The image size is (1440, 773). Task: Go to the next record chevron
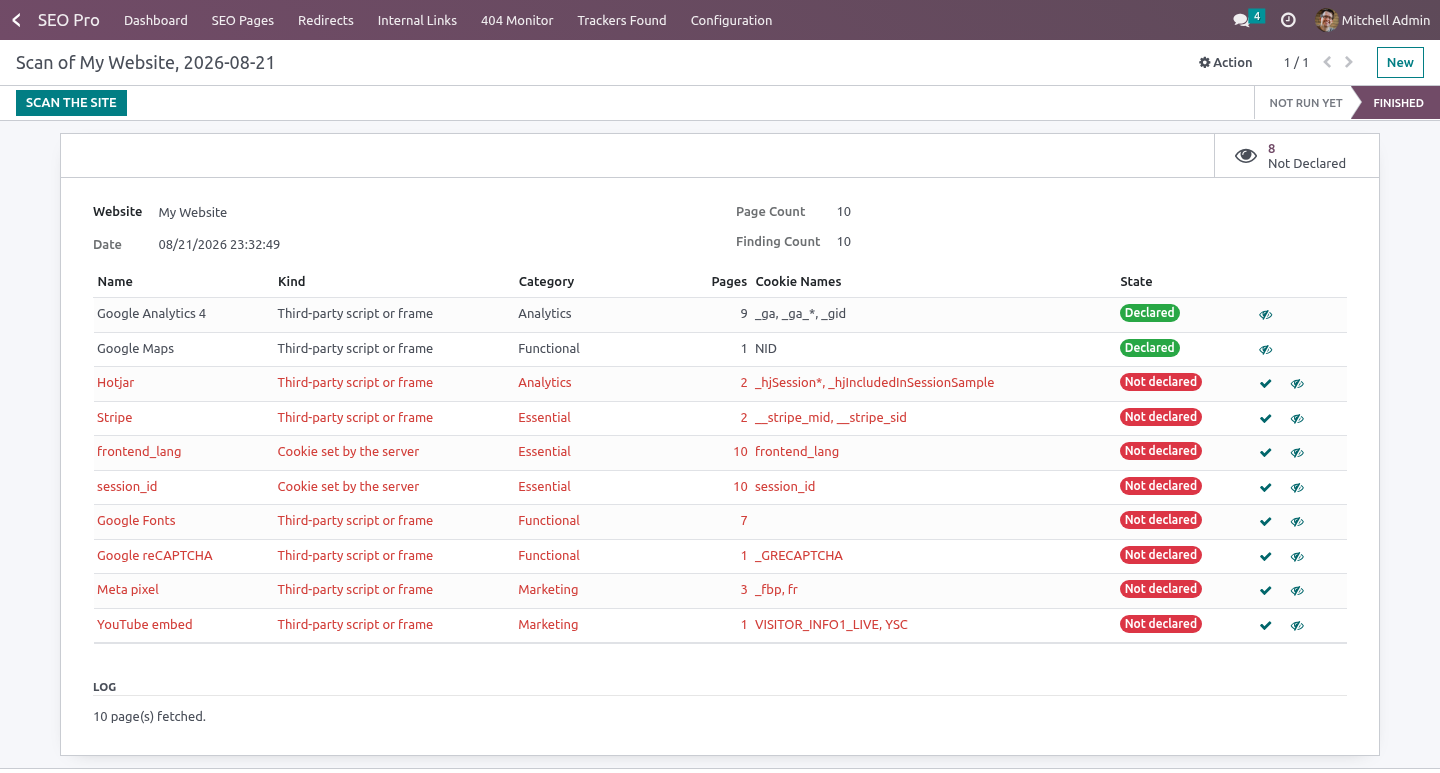(x=1349, y=62)
